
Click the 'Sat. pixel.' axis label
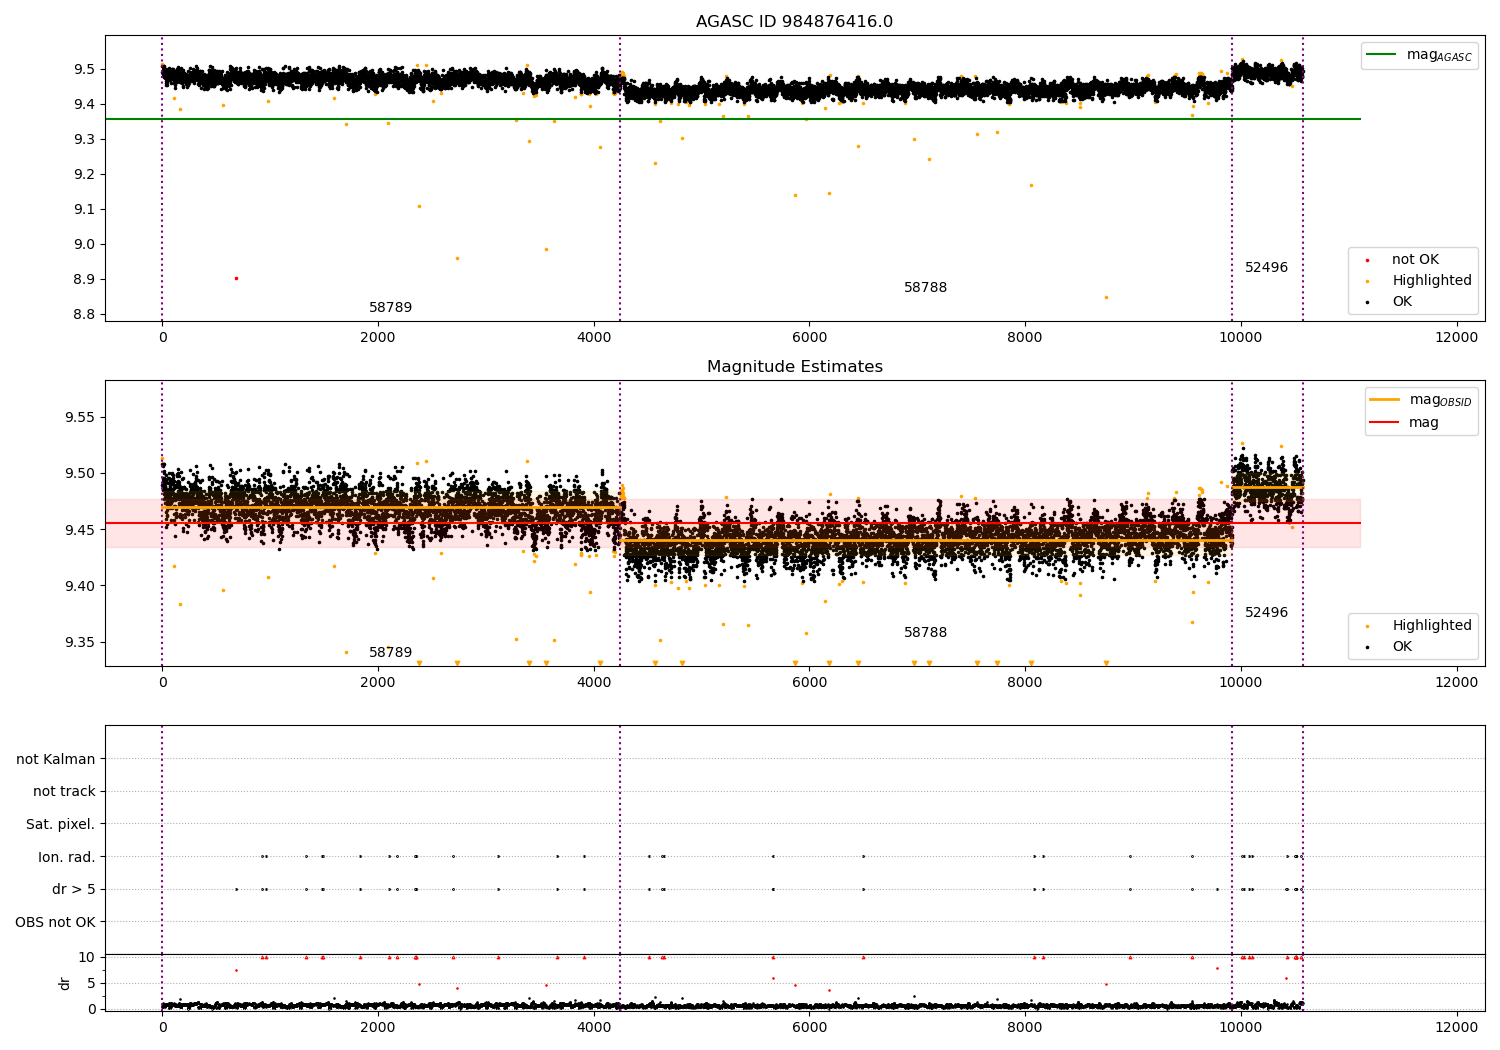point(61,825)
